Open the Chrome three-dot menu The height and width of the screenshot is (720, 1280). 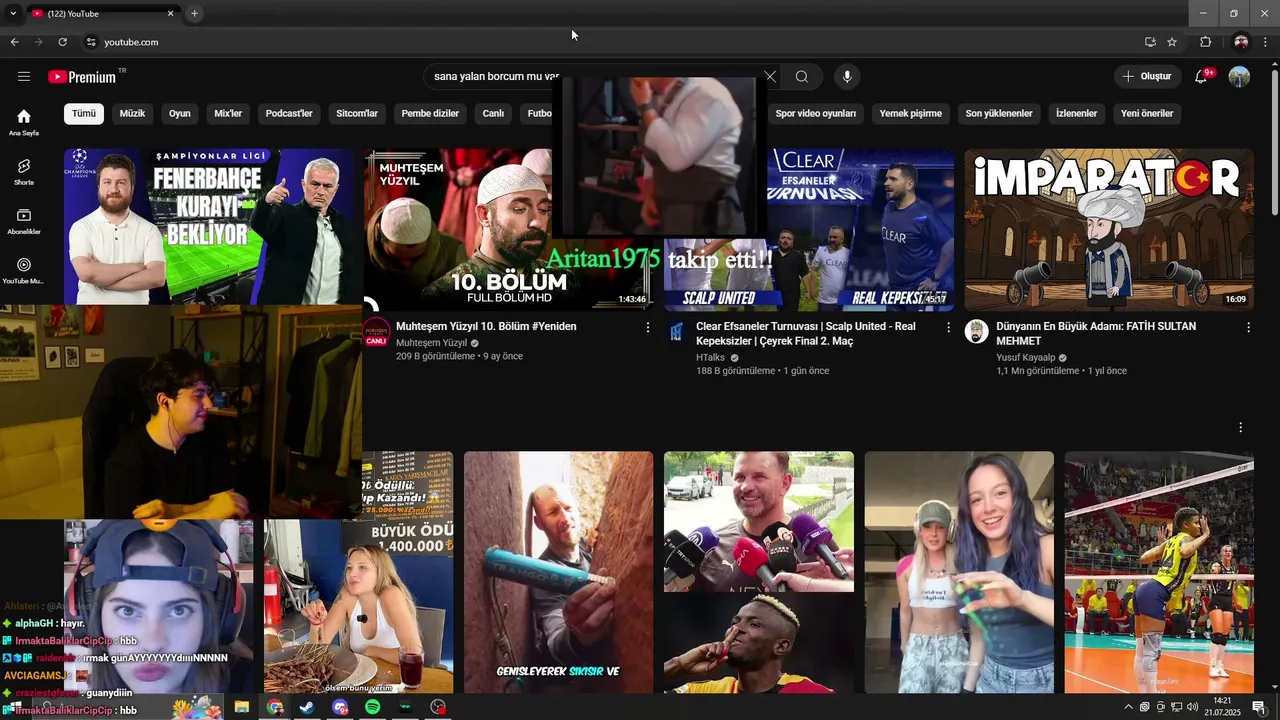[x=1266, y=42]
